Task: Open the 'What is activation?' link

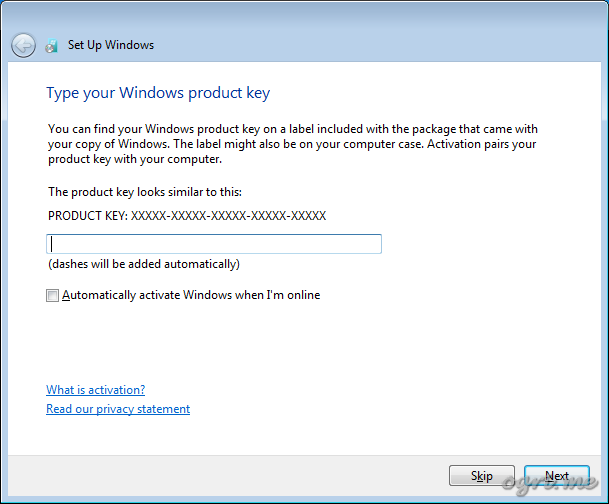Action: pyautogui.click(x=96, y=389)
